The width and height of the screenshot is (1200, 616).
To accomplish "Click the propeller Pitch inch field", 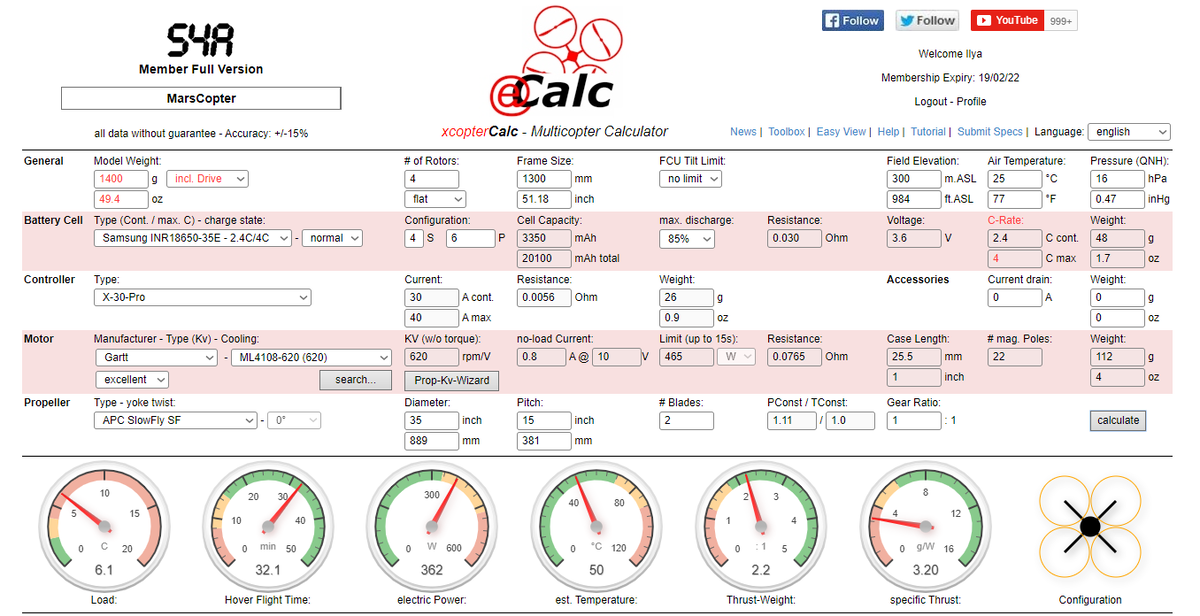I will [x=544, y=421].
